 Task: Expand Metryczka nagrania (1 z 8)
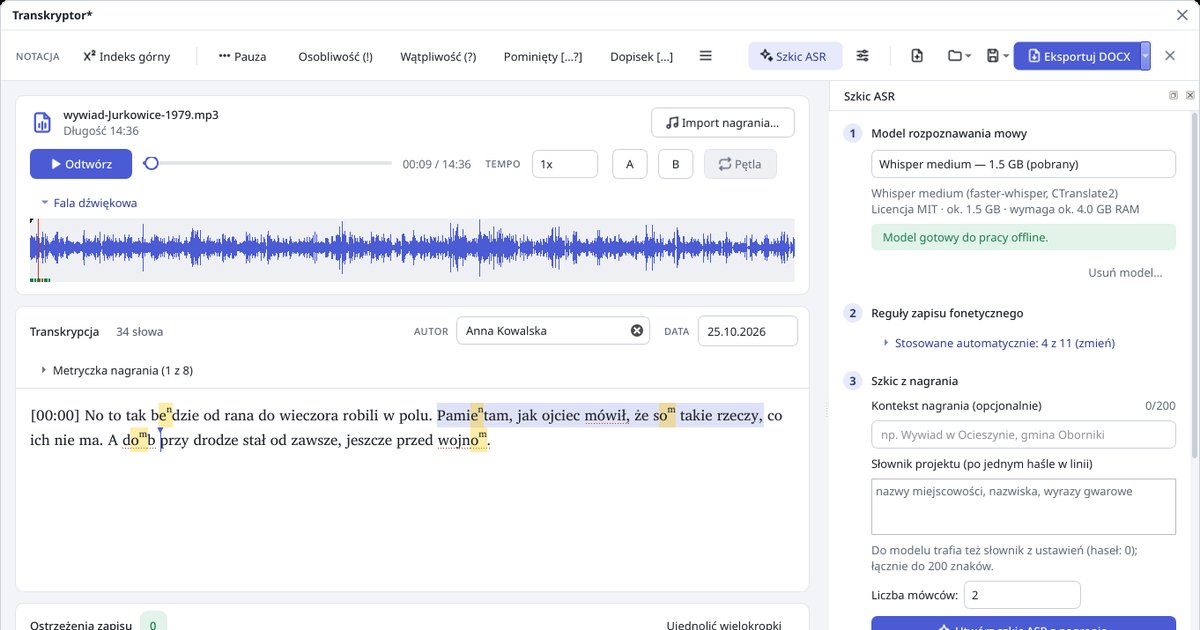pos(116,370)
